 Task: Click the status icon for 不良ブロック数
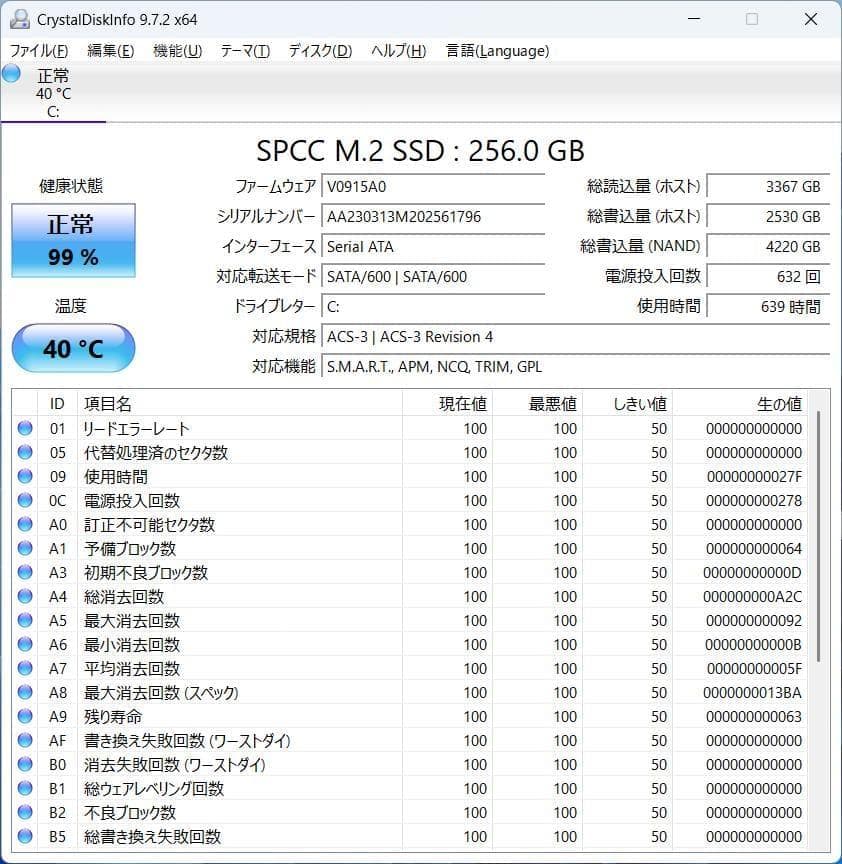(24, 813)
